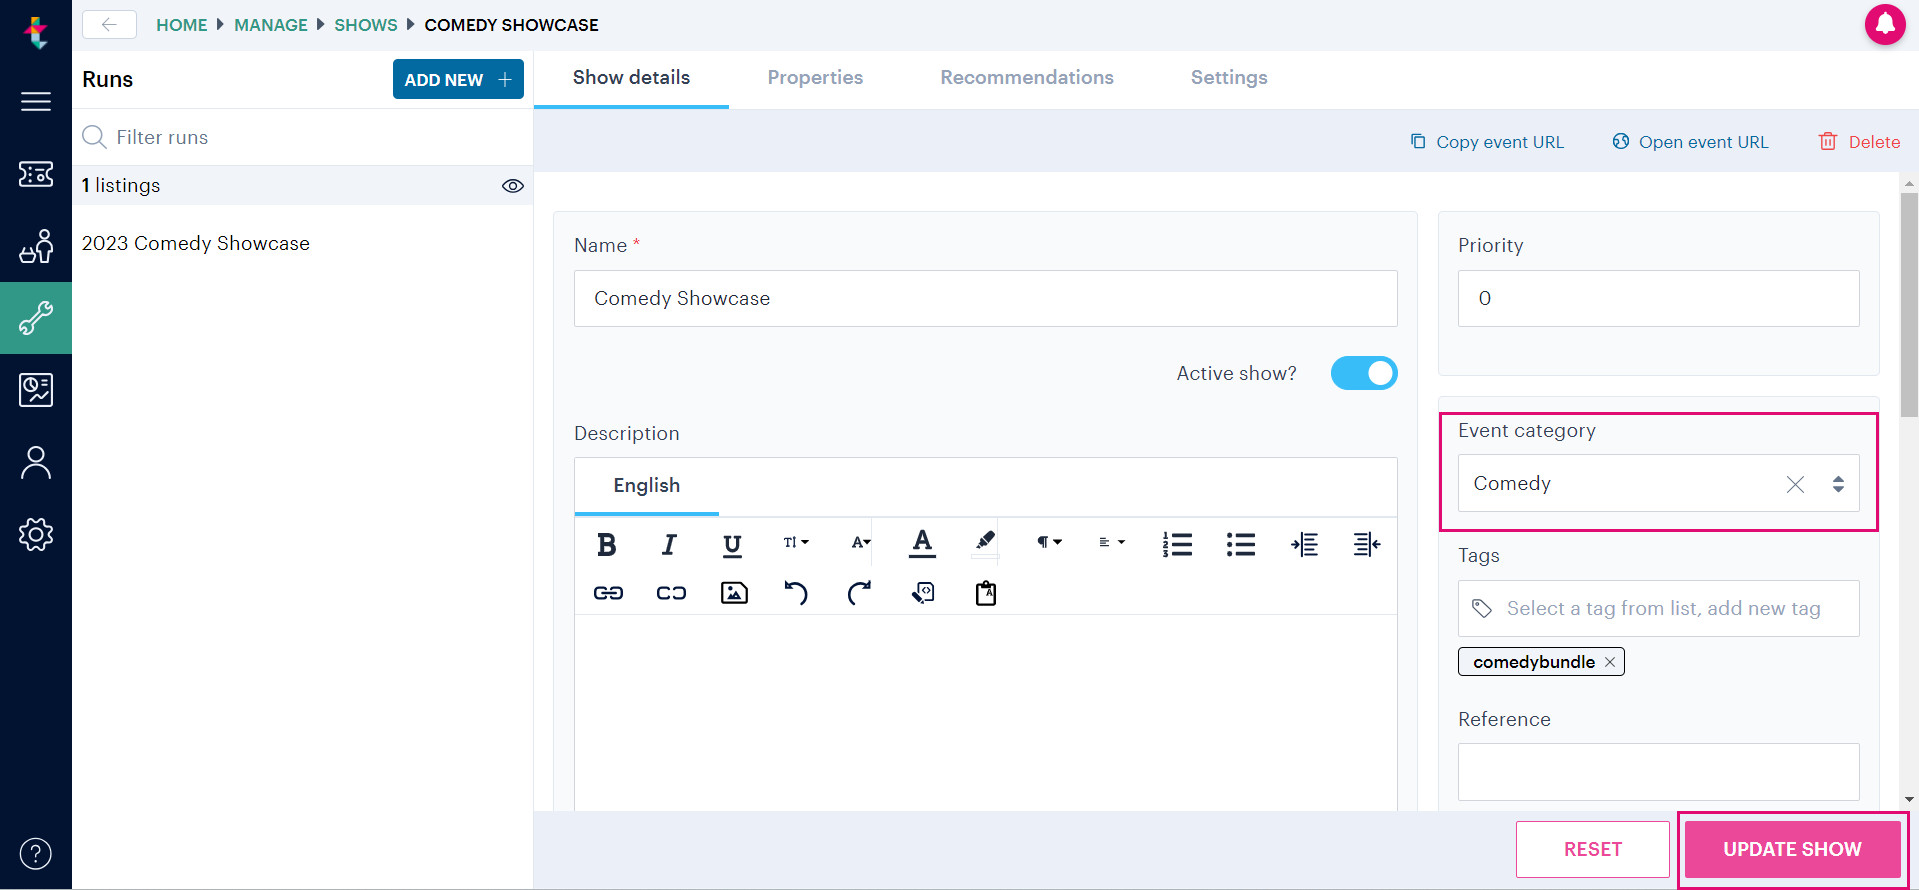Remove the comedybundle tag
Viewport: 1919px width, 890px height.
1610,662
